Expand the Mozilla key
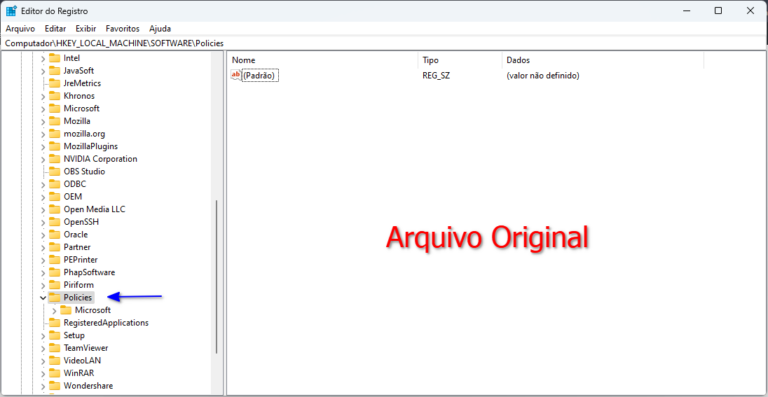Viewport: 768px width, 397px height. coord(43,121)
